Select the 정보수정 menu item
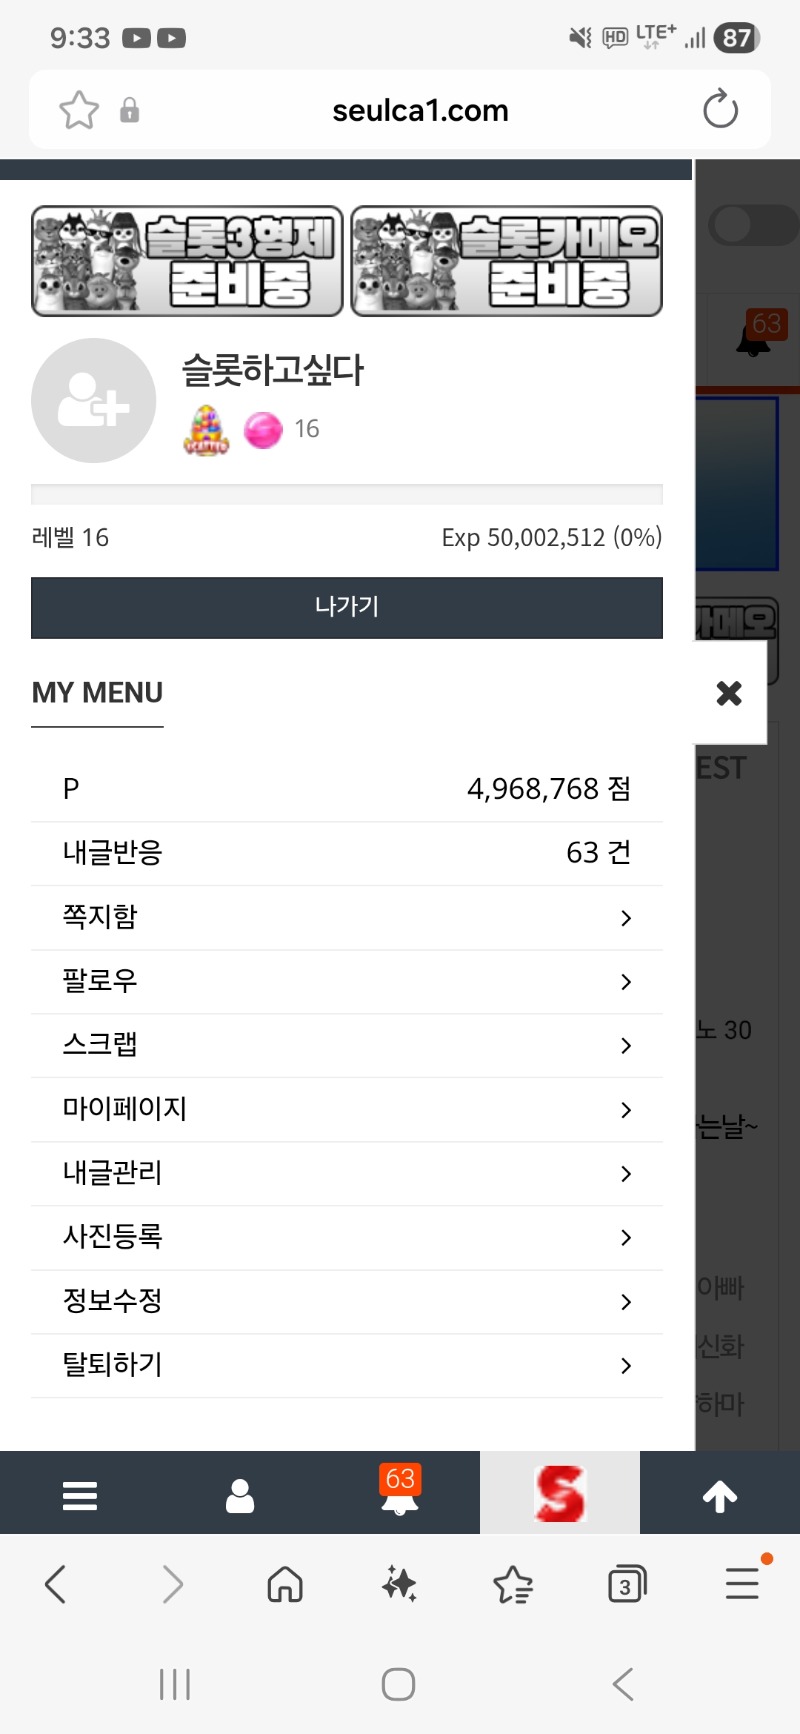The height and width of the screenshot is (1734, 800). (113, 1301)
